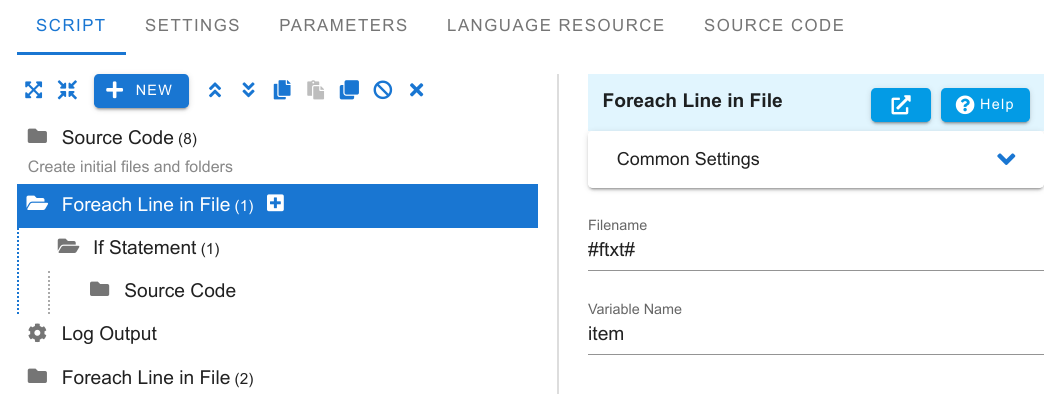Duplicate the selected item
Viewport: 1061px width, 394px height.
[x=349, y=90]
